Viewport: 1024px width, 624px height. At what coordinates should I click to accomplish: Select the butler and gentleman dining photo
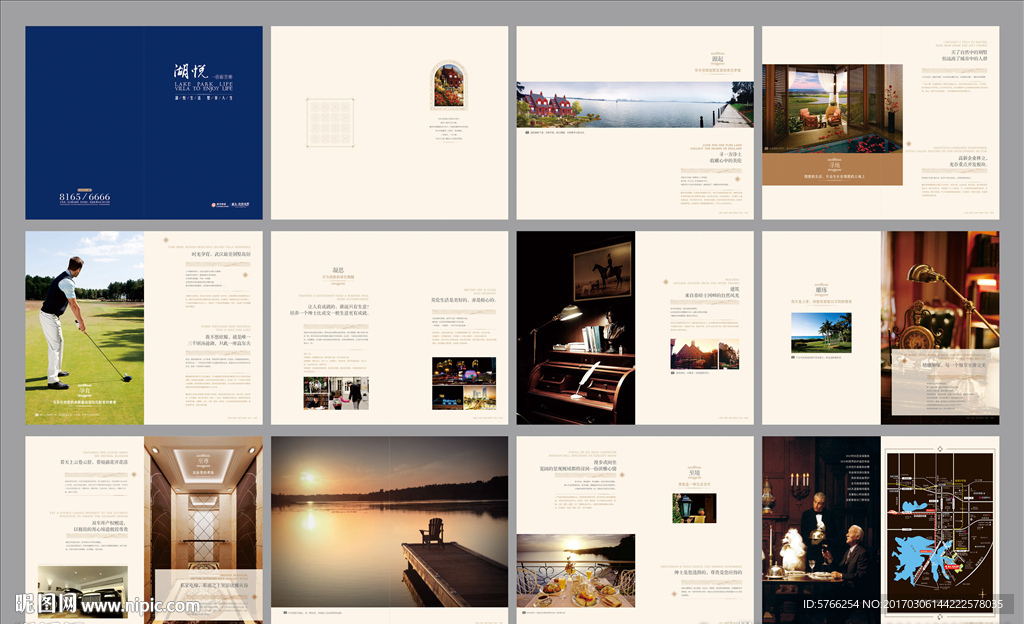821,530
